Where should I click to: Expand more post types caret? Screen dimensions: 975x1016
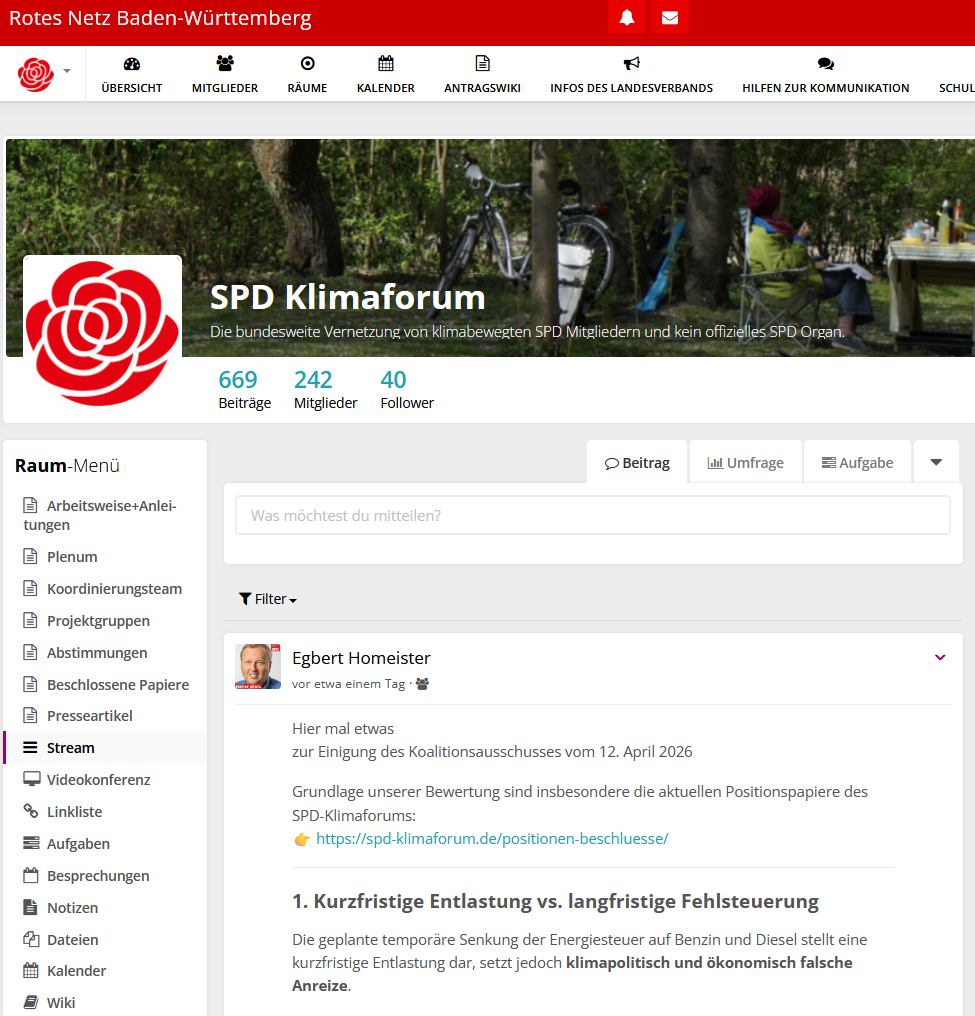(936, 462)
